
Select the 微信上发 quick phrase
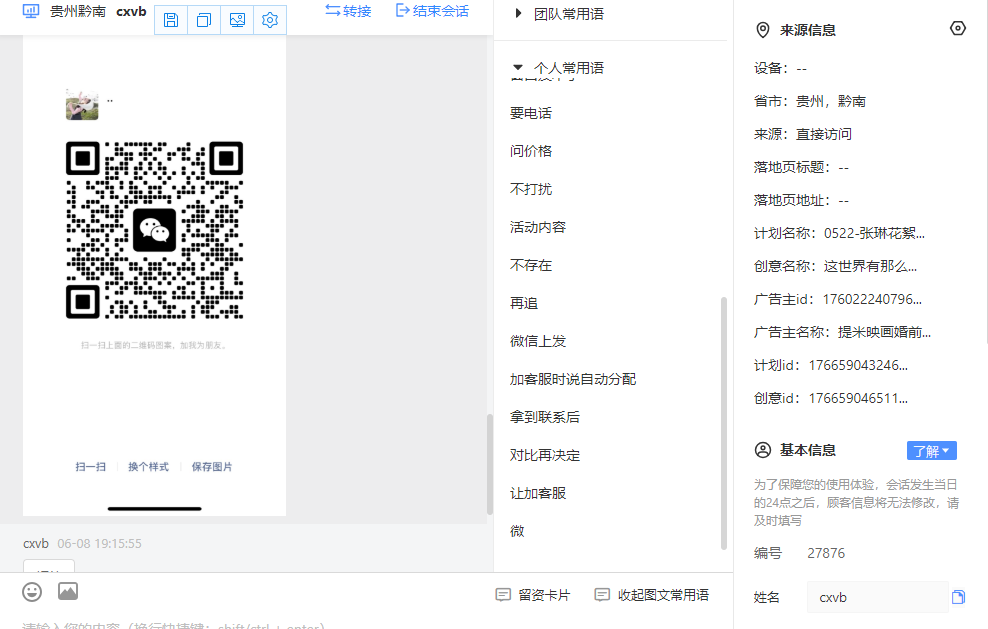[537, 341]
